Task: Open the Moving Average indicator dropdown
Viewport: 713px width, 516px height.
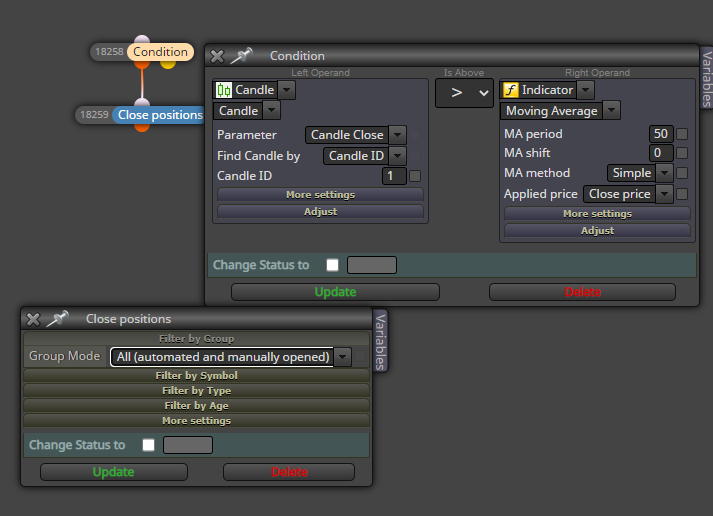Action: pos(612,110)
